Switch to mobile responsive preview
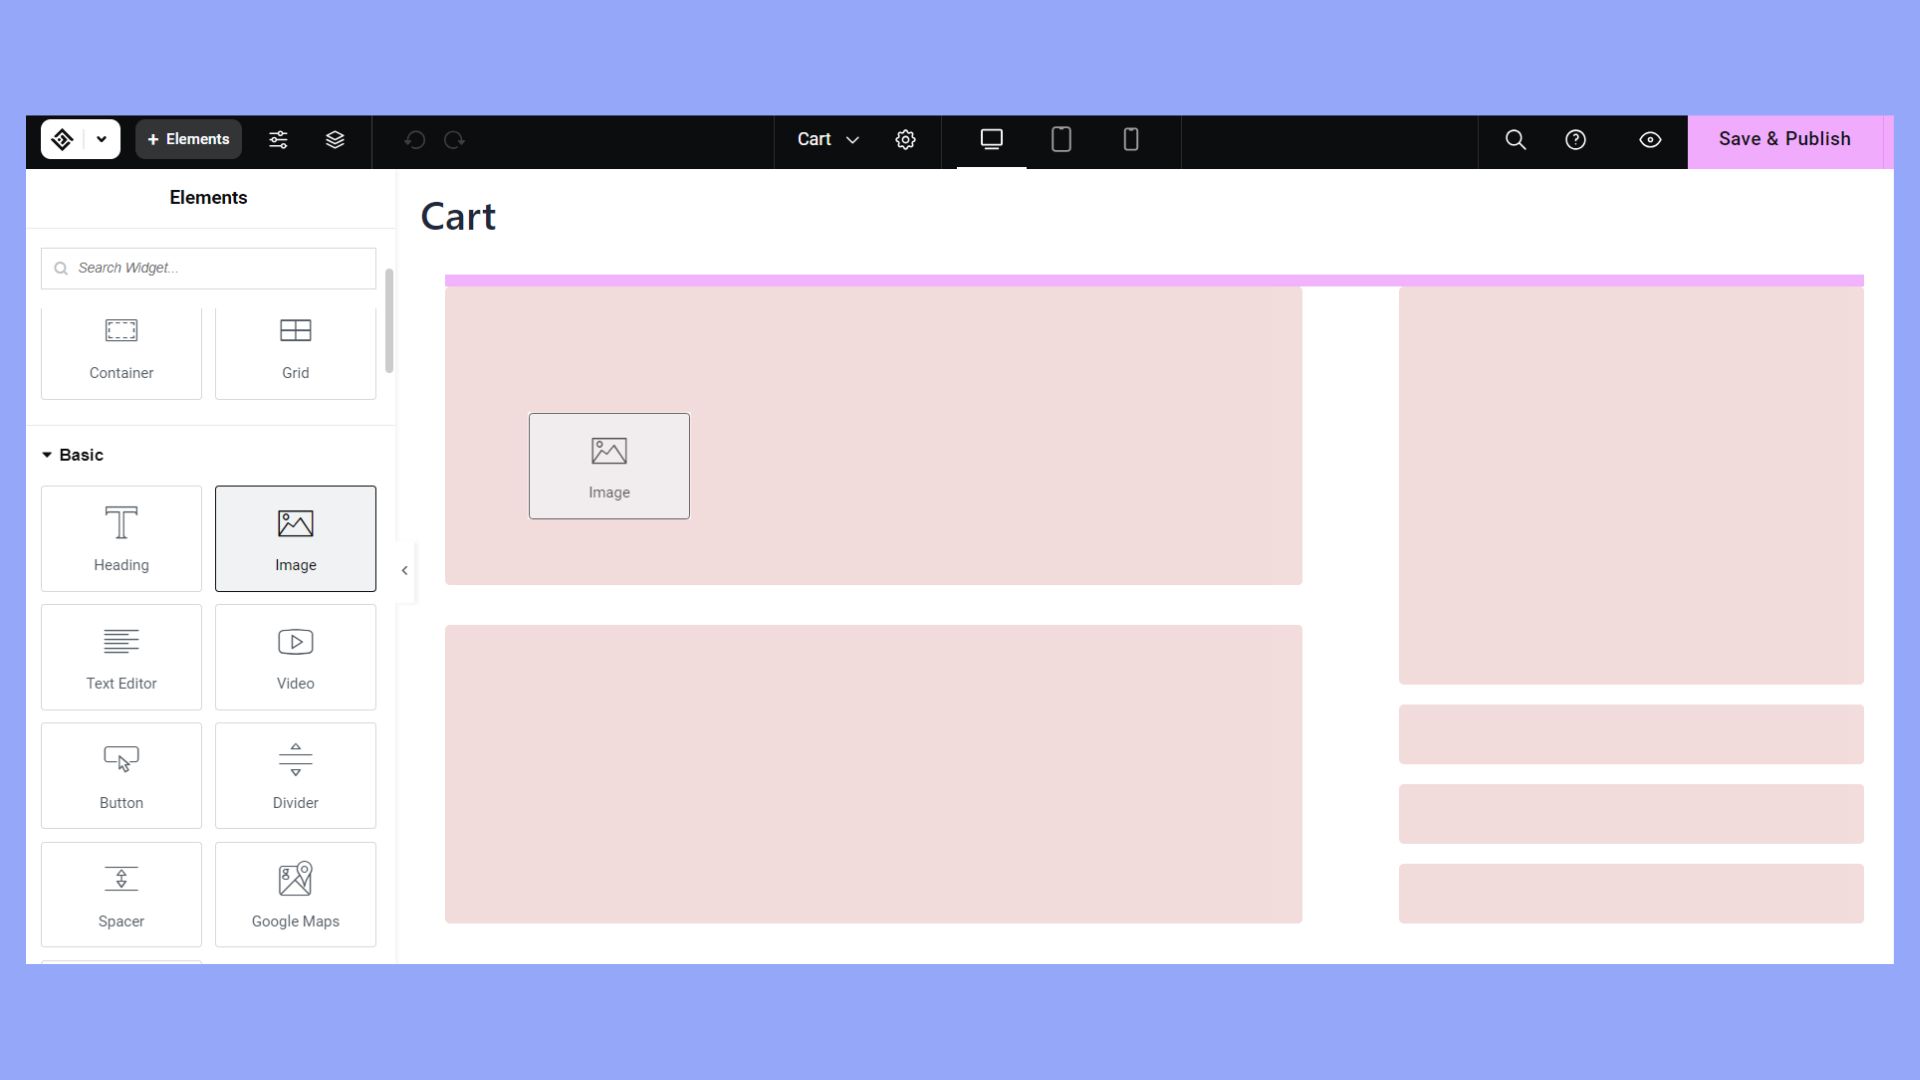 (1130, 140)
